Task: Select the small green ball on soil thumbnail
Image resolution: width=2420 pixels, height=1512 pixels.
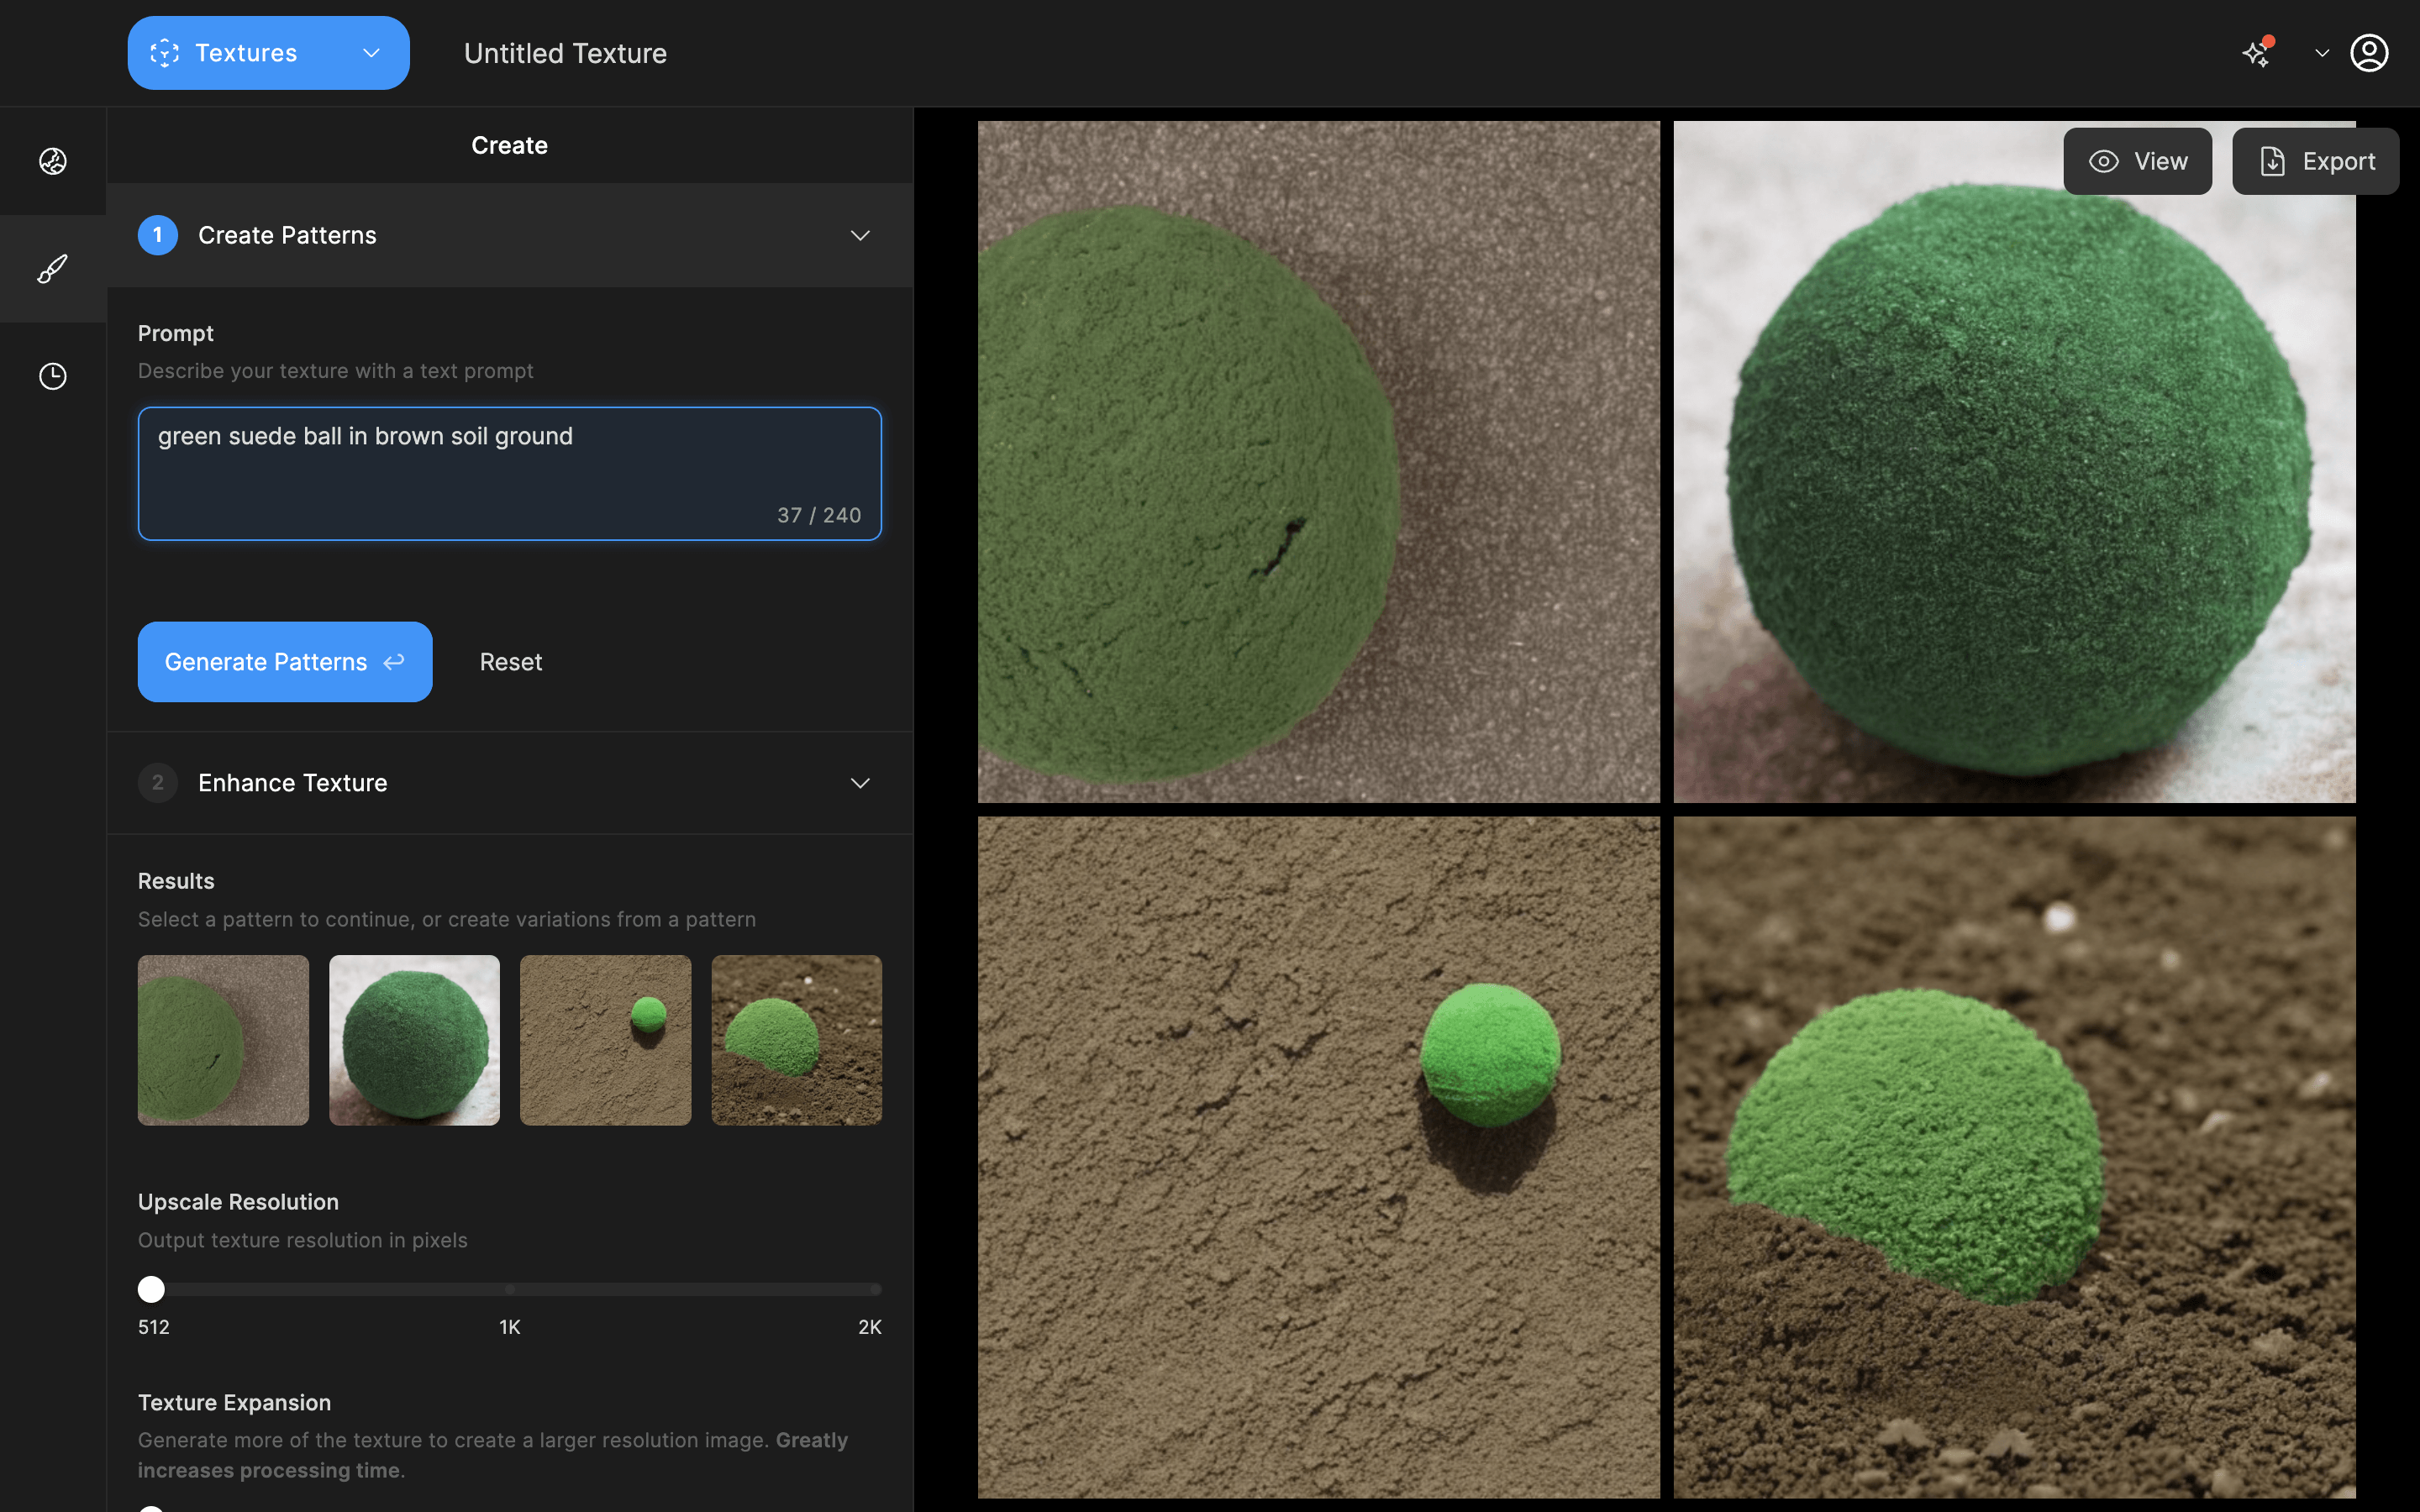Action: click(x=605, y=1040)
